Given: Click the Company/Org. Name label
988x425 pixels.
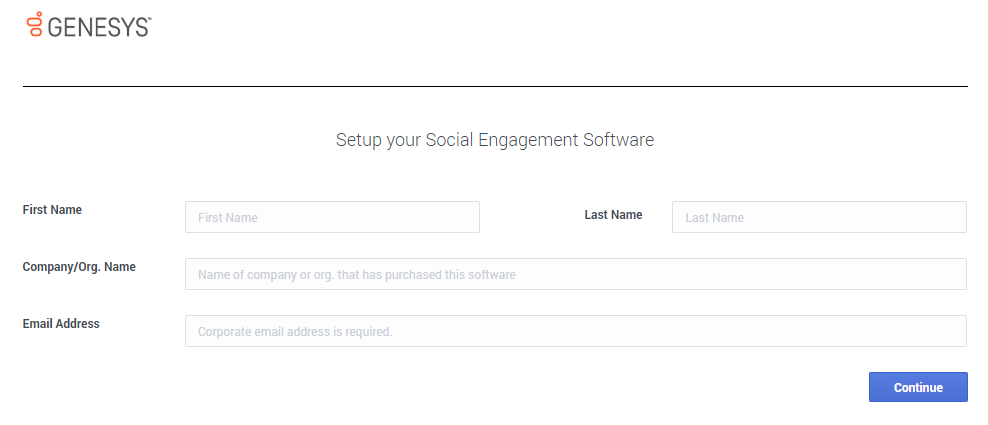Looking at the screenshot, I should point(79,267).
